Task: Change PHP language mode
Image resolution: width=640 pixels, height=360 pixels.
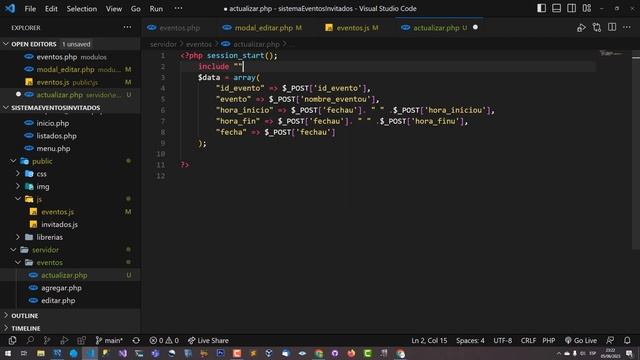Action: 549,340
